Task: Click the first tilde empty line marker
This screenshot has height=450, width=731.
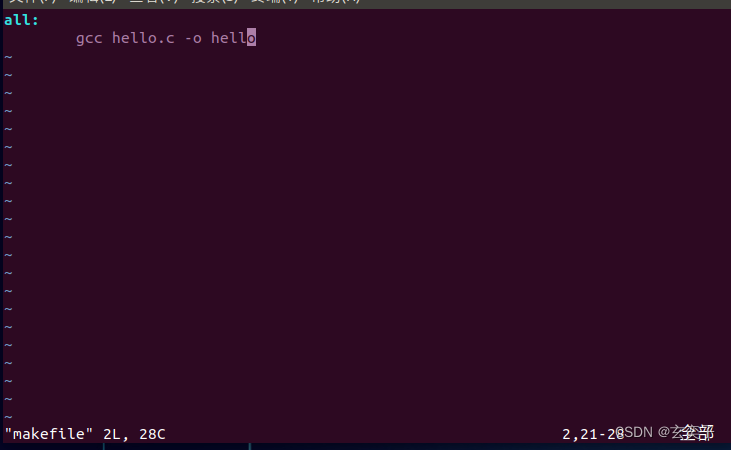Action: point(8,57)
